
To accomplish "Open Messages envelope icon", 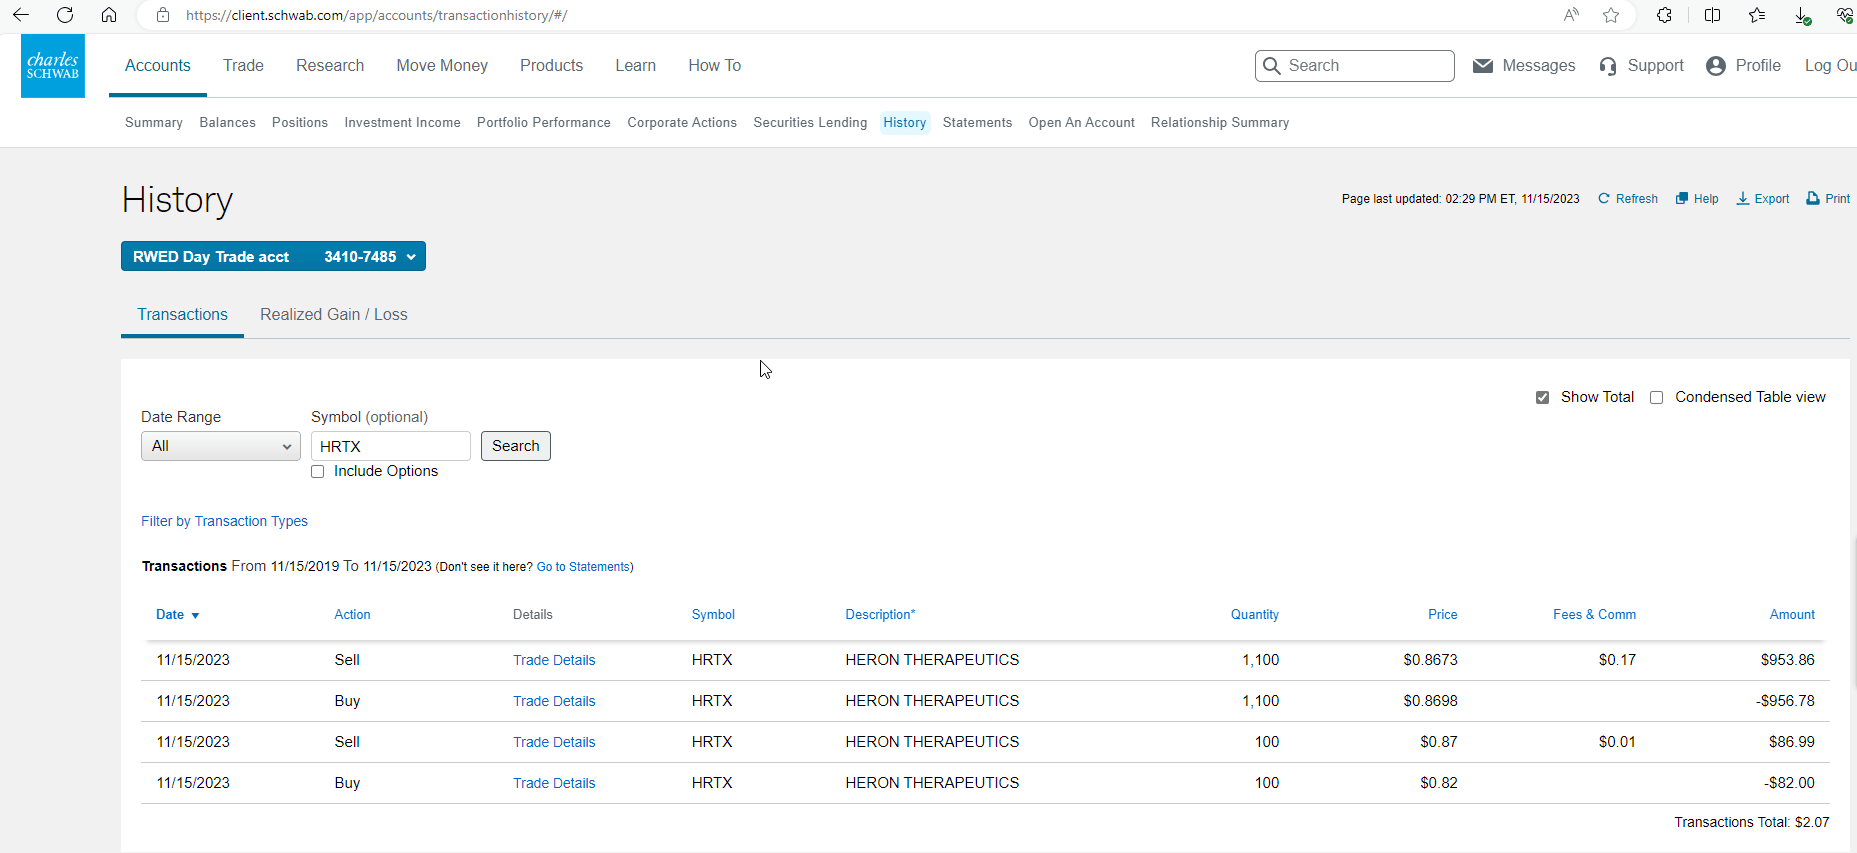I will pyautogui.click(x=1483, y=66).
